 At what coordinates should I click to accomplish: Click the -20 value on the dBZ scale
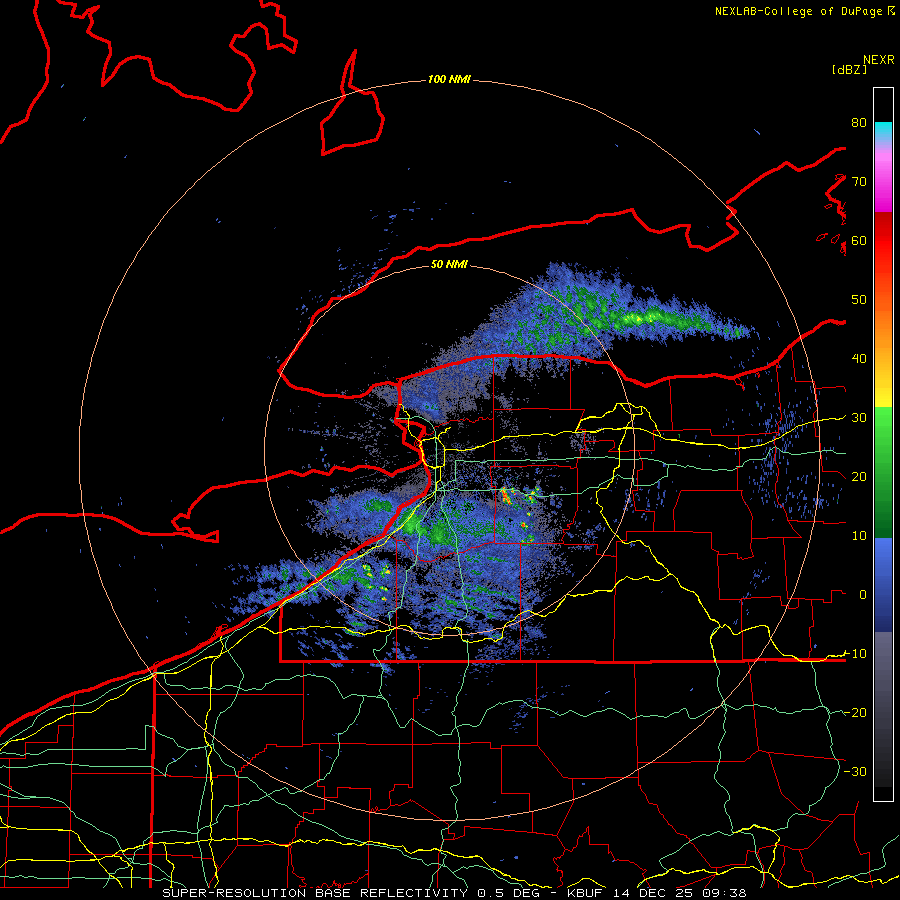(x=855, y=712)
